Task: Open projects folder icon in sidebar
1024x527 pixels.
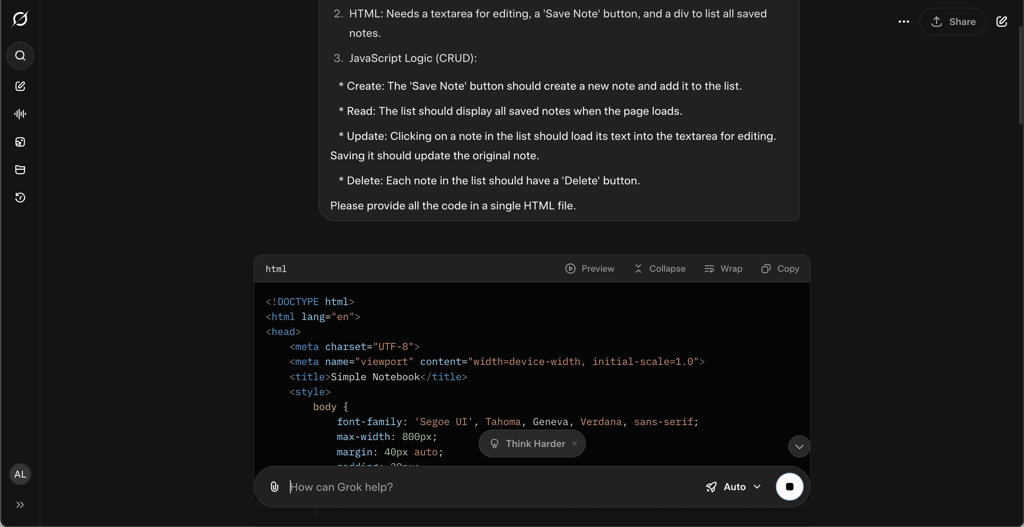Action: click(20, 170)
